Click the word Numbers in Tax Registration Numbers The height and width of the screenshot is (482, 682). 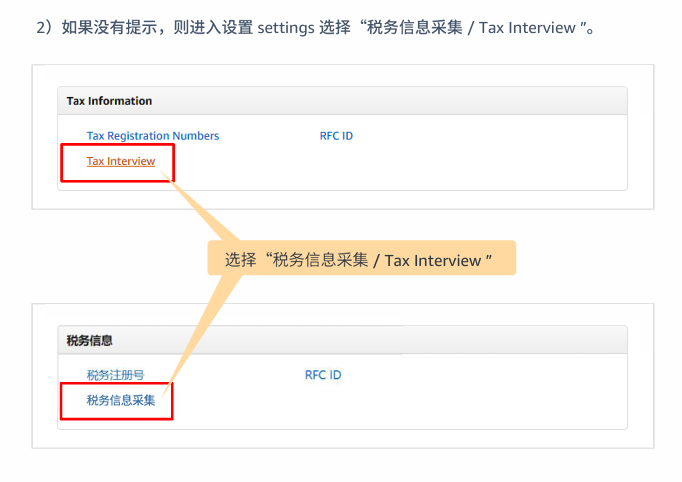click(x=196, y=136)
